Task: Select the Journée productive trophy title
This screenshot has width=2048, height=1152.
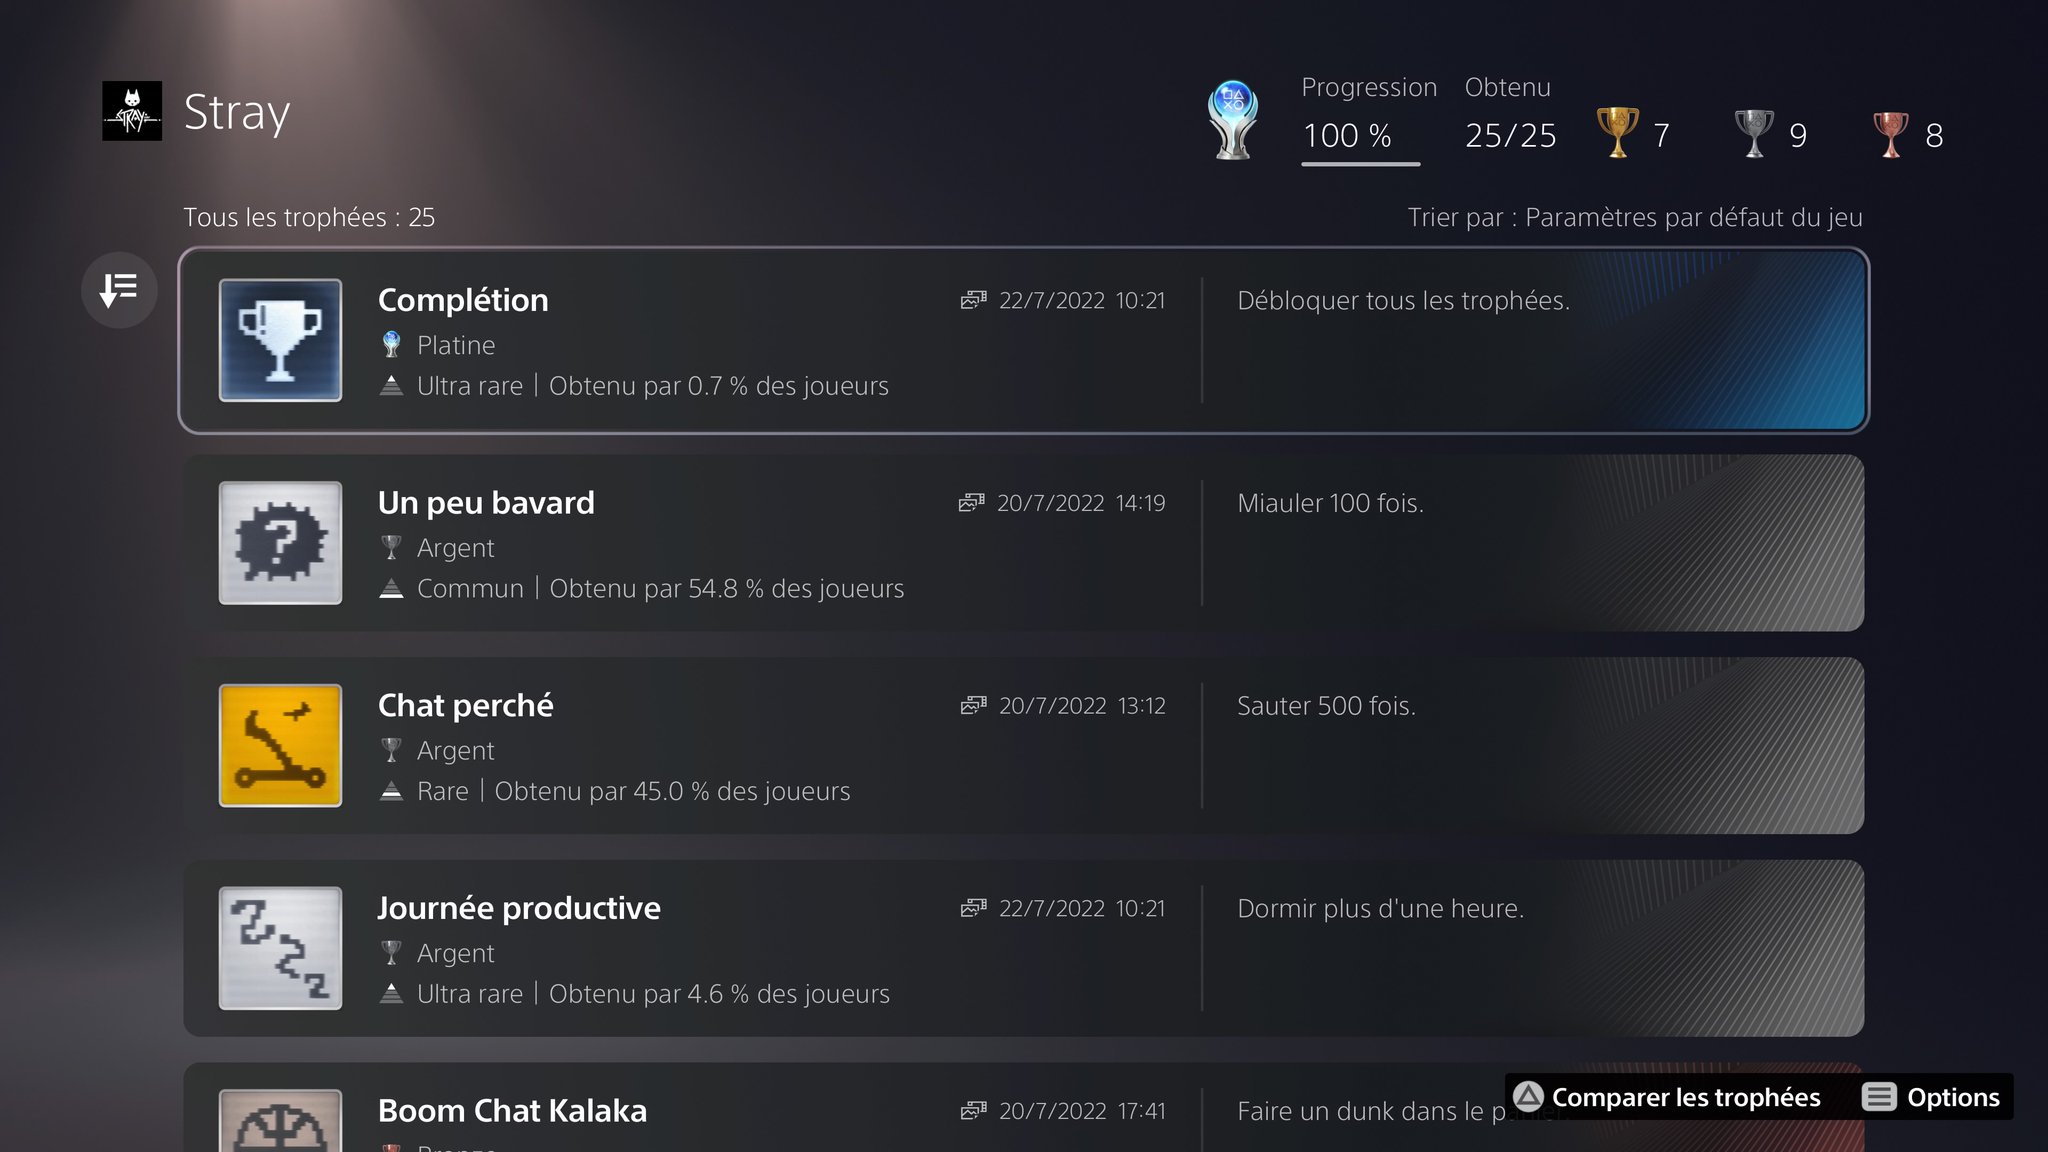Action: click(519, 908)
